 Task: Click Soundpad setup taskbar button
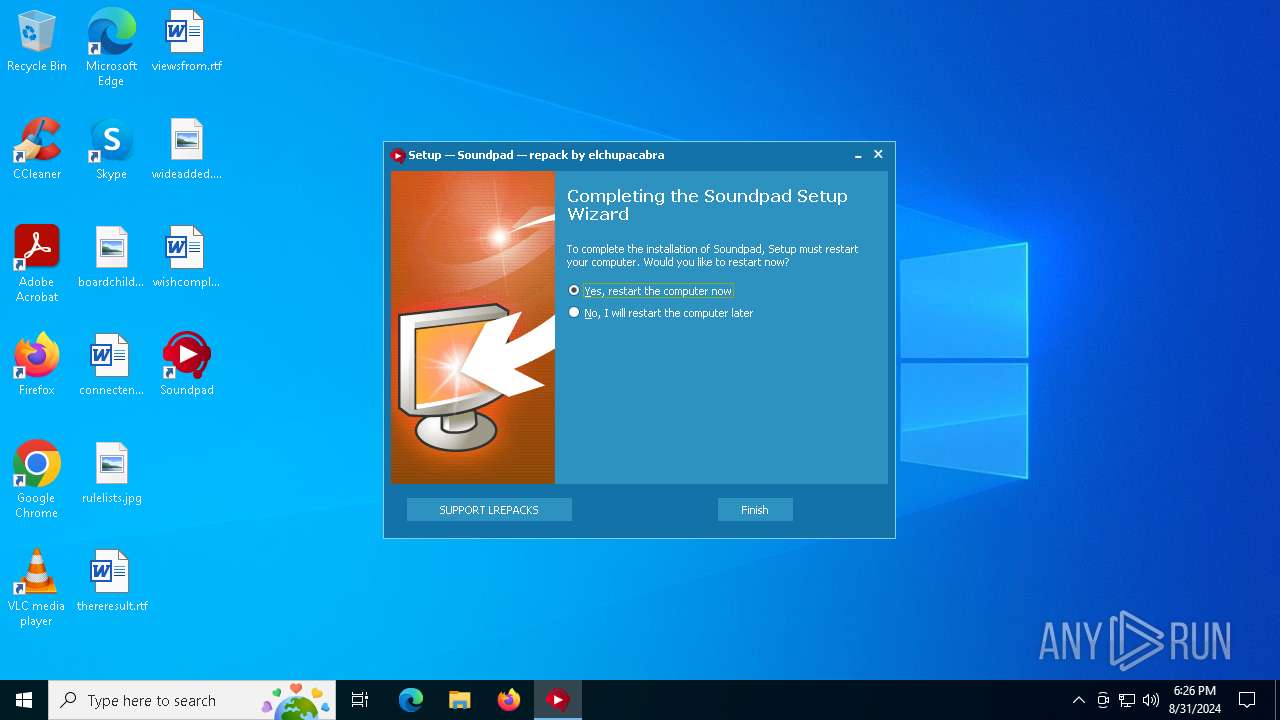[557, 700]
